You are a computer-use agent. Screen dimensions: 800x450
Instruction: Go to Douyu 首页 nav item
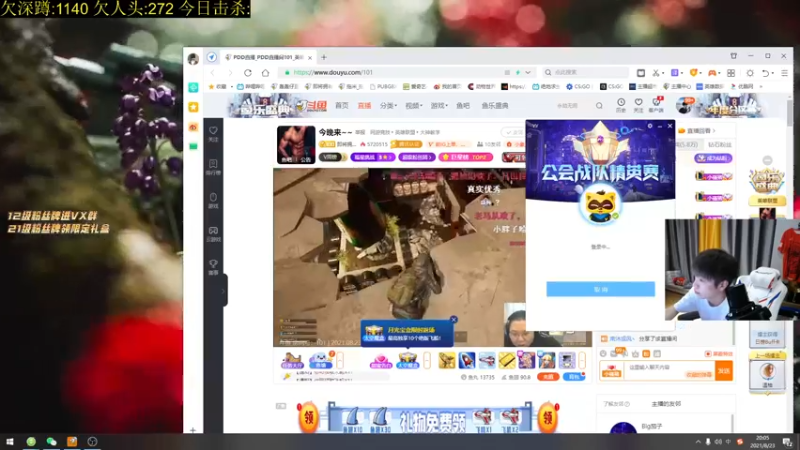pyautogui.click(x=342, y=106)
